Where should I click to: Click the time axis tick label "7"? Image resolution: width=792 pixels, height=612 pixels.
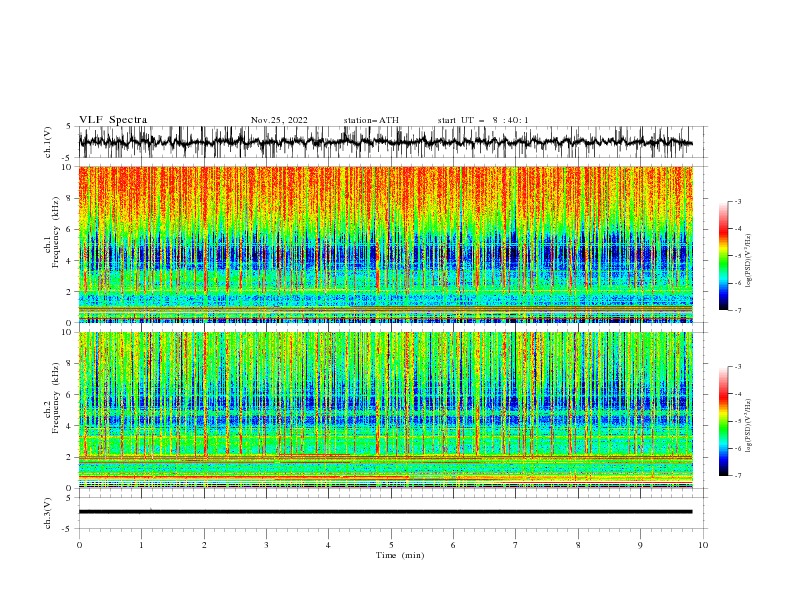coord(516,545)
